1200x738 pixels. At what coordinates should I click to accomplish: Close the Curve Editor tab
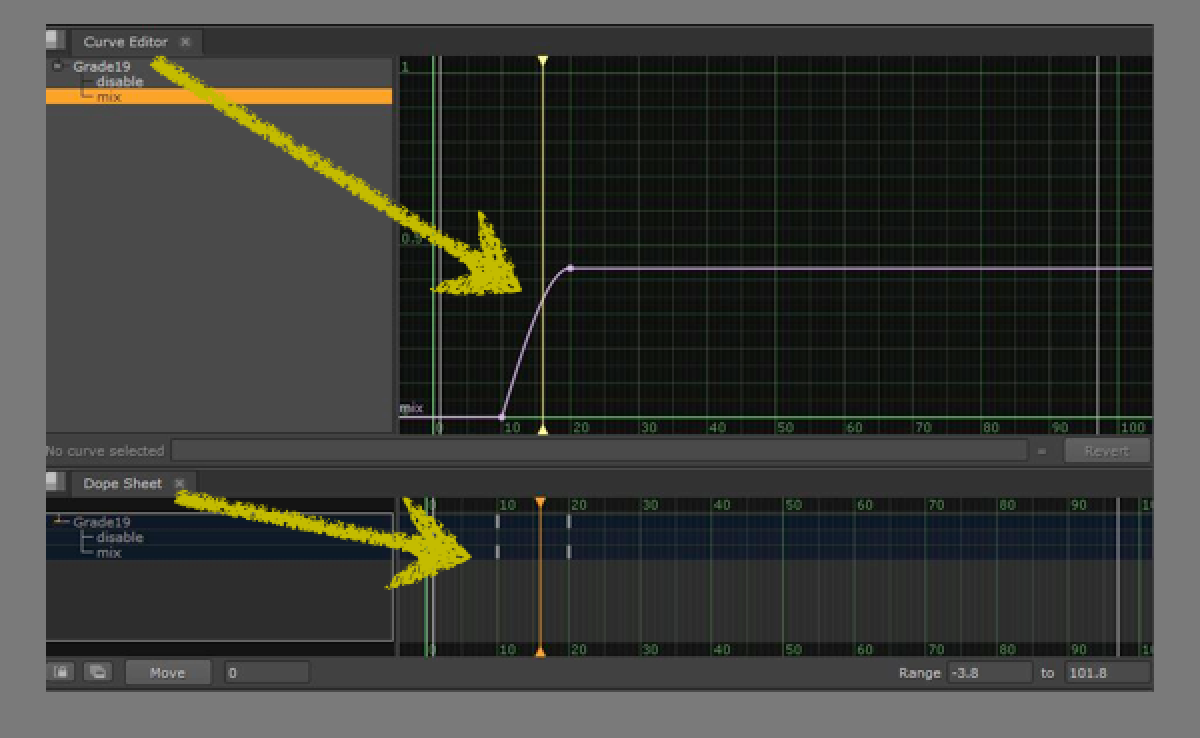point(185,42)
